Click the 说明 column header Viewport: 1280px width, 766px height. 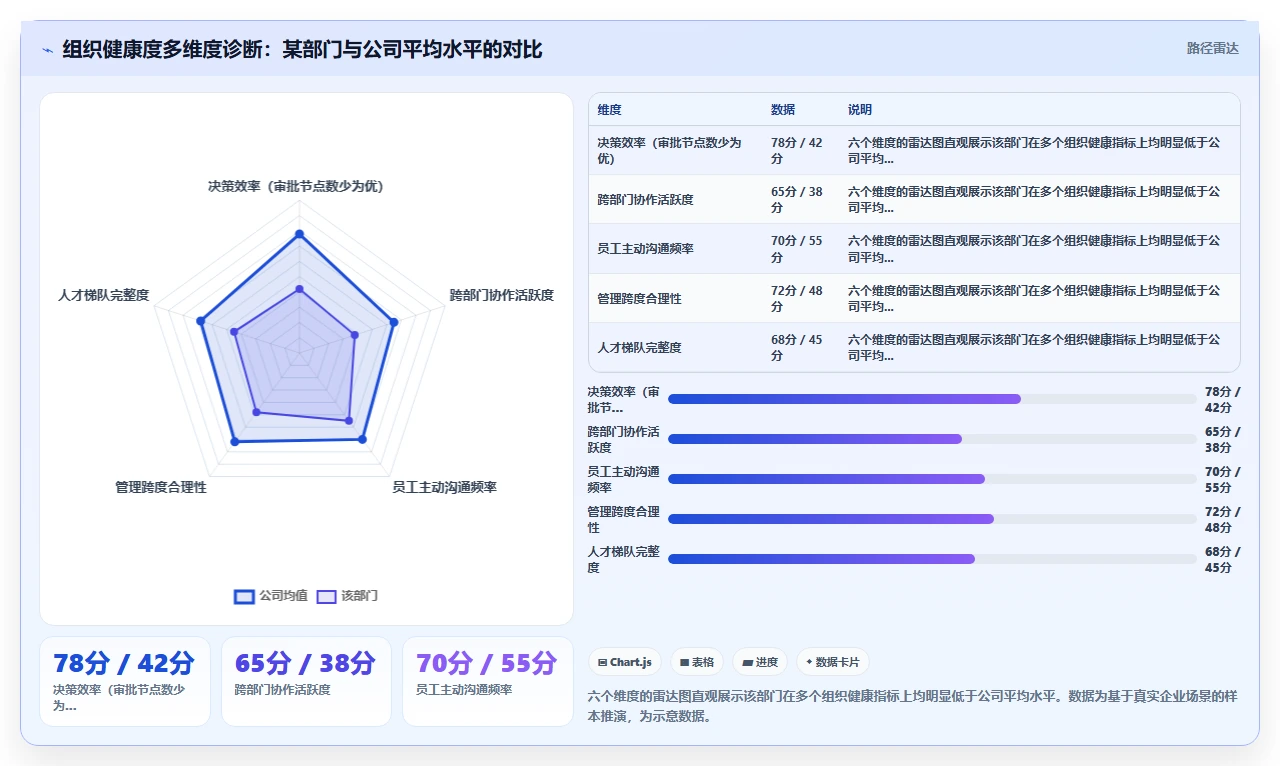click(x=860, y=110)
